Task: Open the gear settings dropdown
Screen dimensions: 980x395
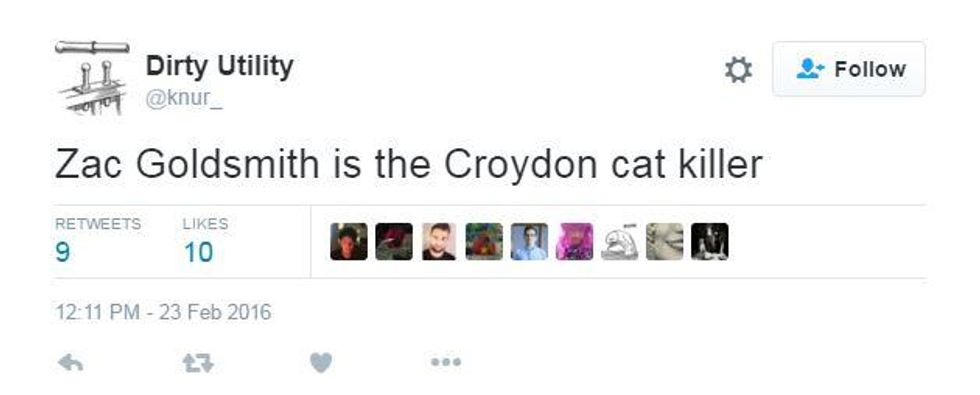Action: pos(738,69)
